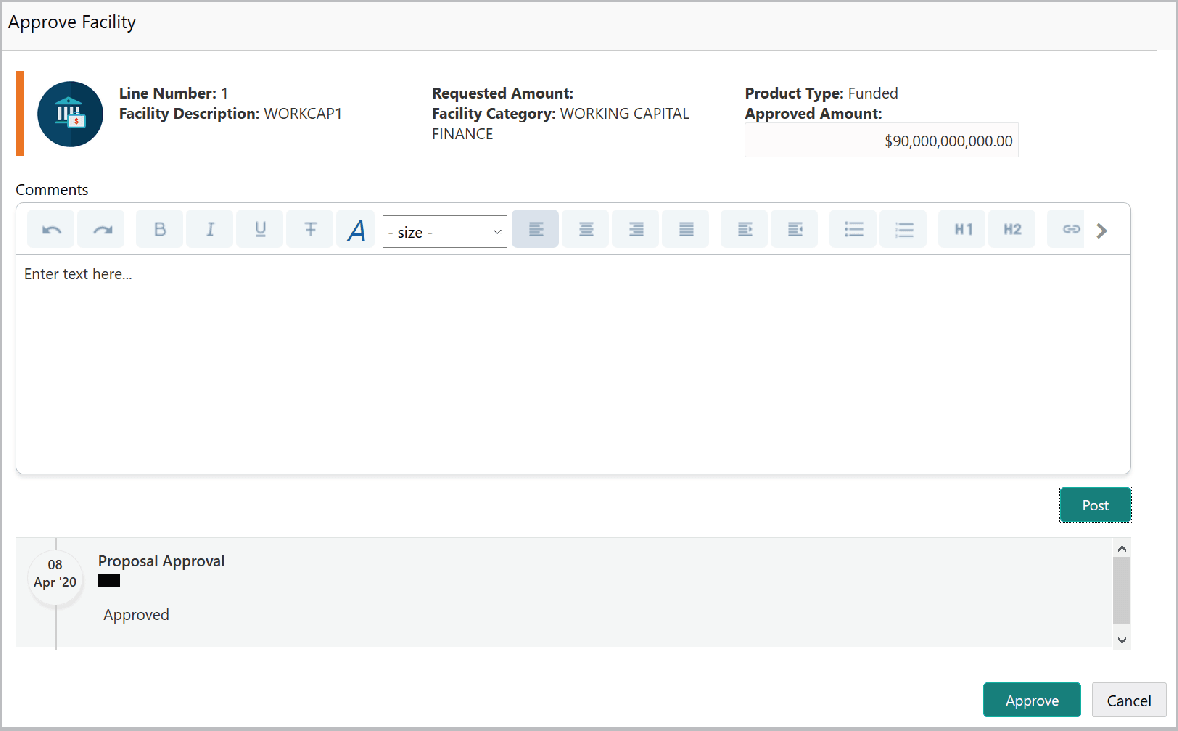
Task: Click the 'Approved' comment text
Action: [x=136, y=615]
